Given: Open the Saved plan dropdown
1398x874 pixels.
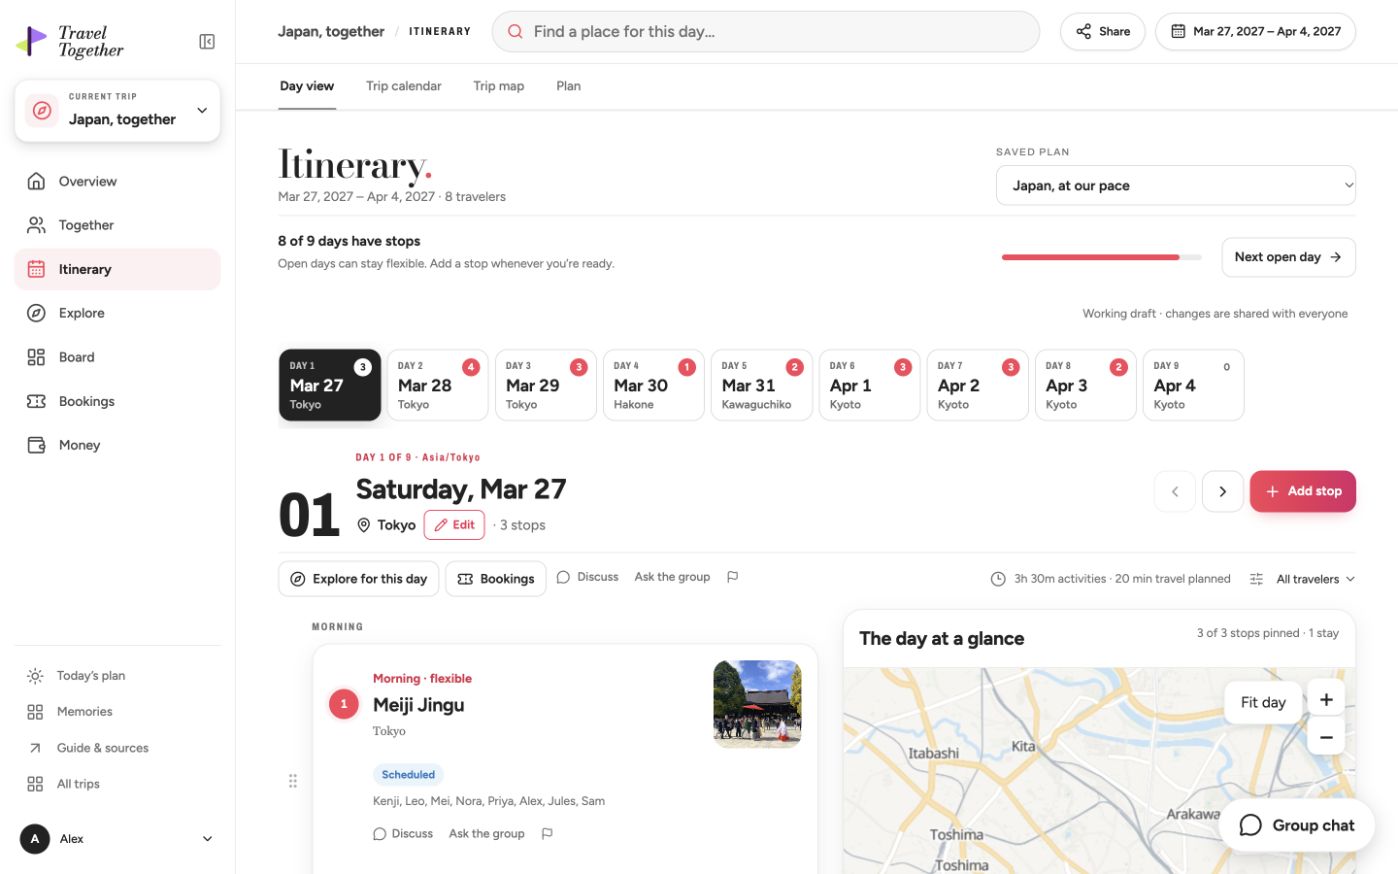Looking at the screenshot, I should tap(1175, 185).
